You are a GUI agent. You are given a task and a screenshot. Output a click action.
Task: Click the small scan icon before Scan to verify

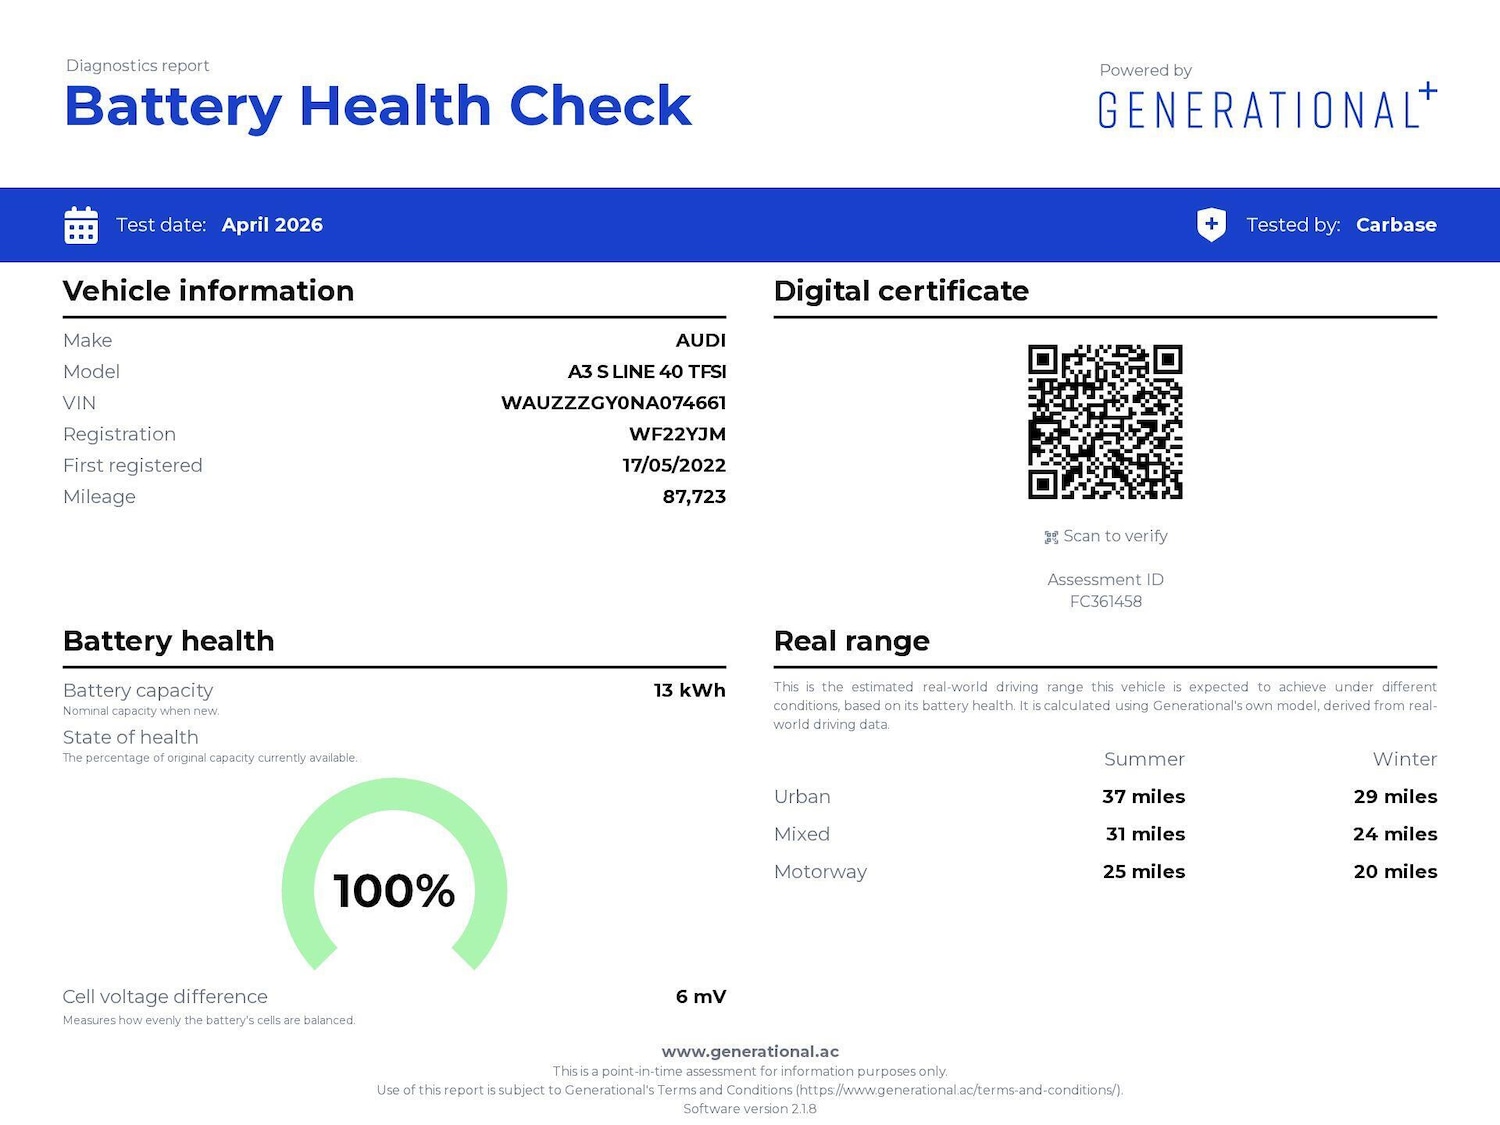(1051, 537)
